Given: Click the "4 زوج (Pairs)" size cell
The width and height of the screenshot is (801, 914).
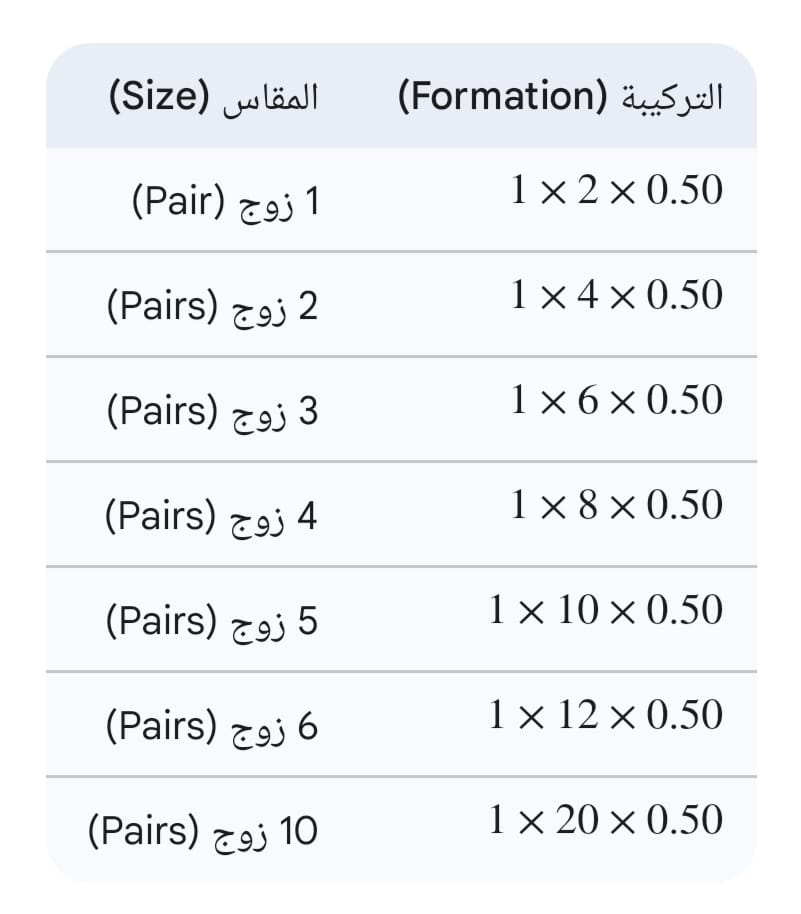Looking at the screenshot, I should pos(211,517).
